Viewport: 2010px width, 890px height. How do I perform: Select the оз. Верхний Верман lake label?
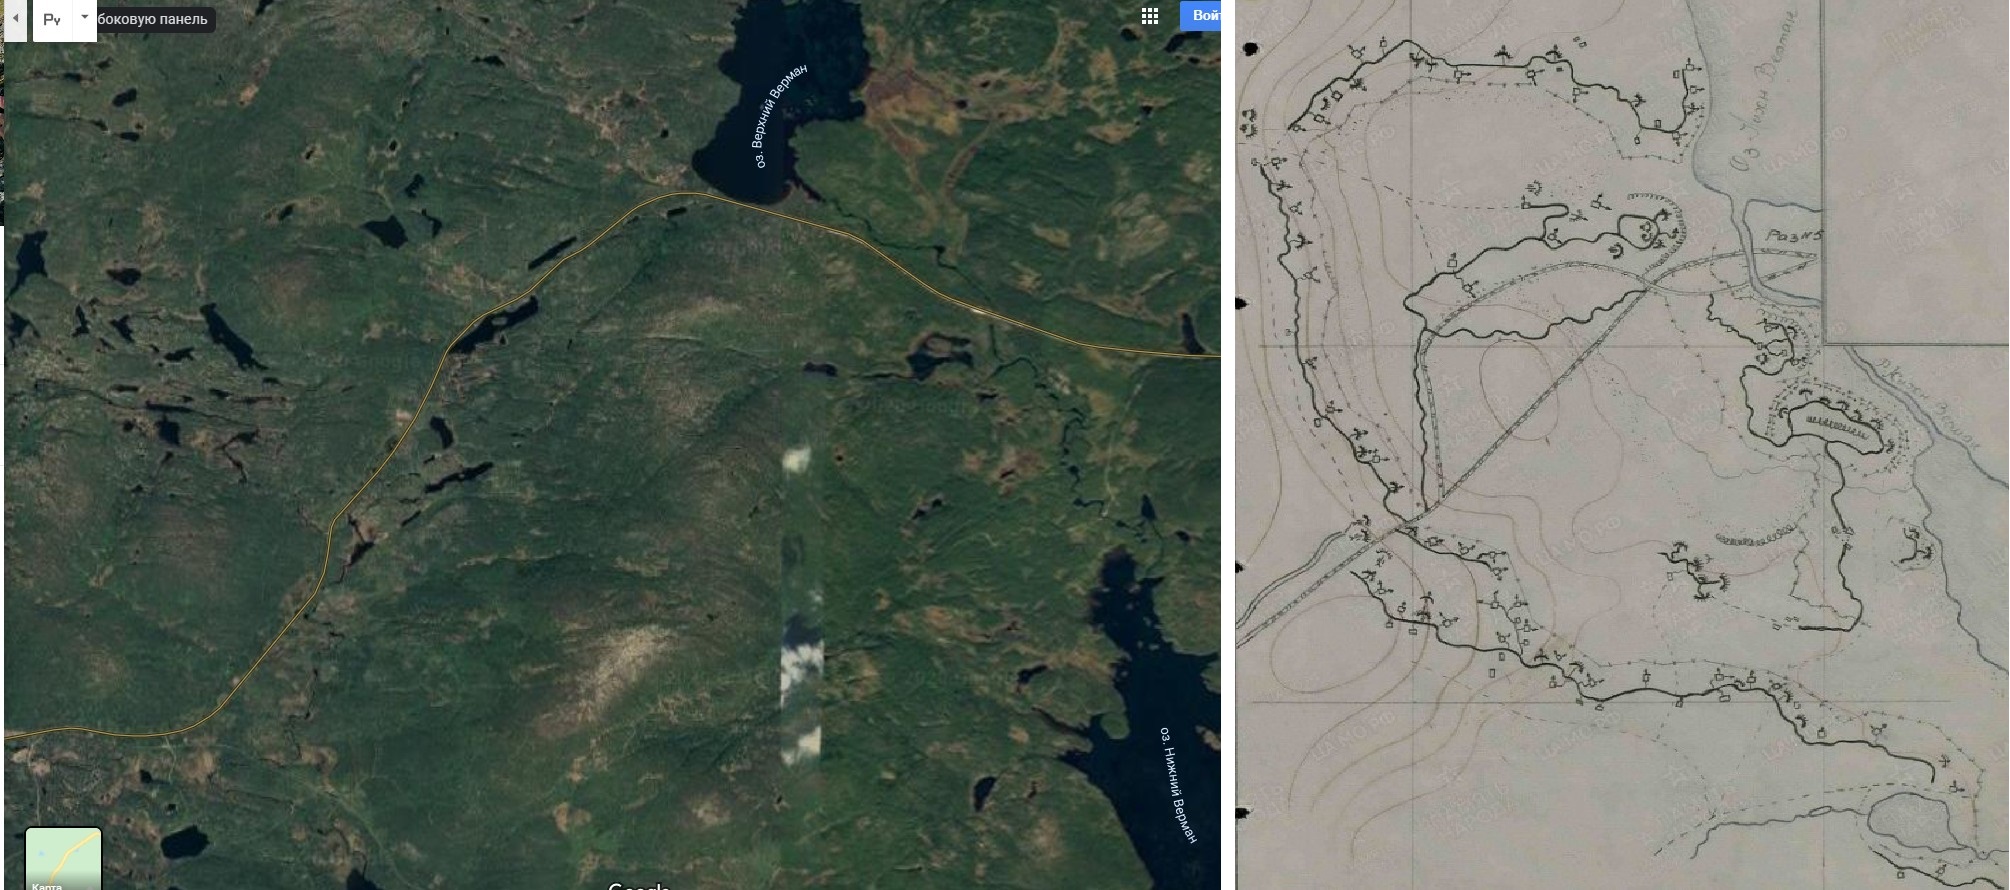(x=780, y=115)
